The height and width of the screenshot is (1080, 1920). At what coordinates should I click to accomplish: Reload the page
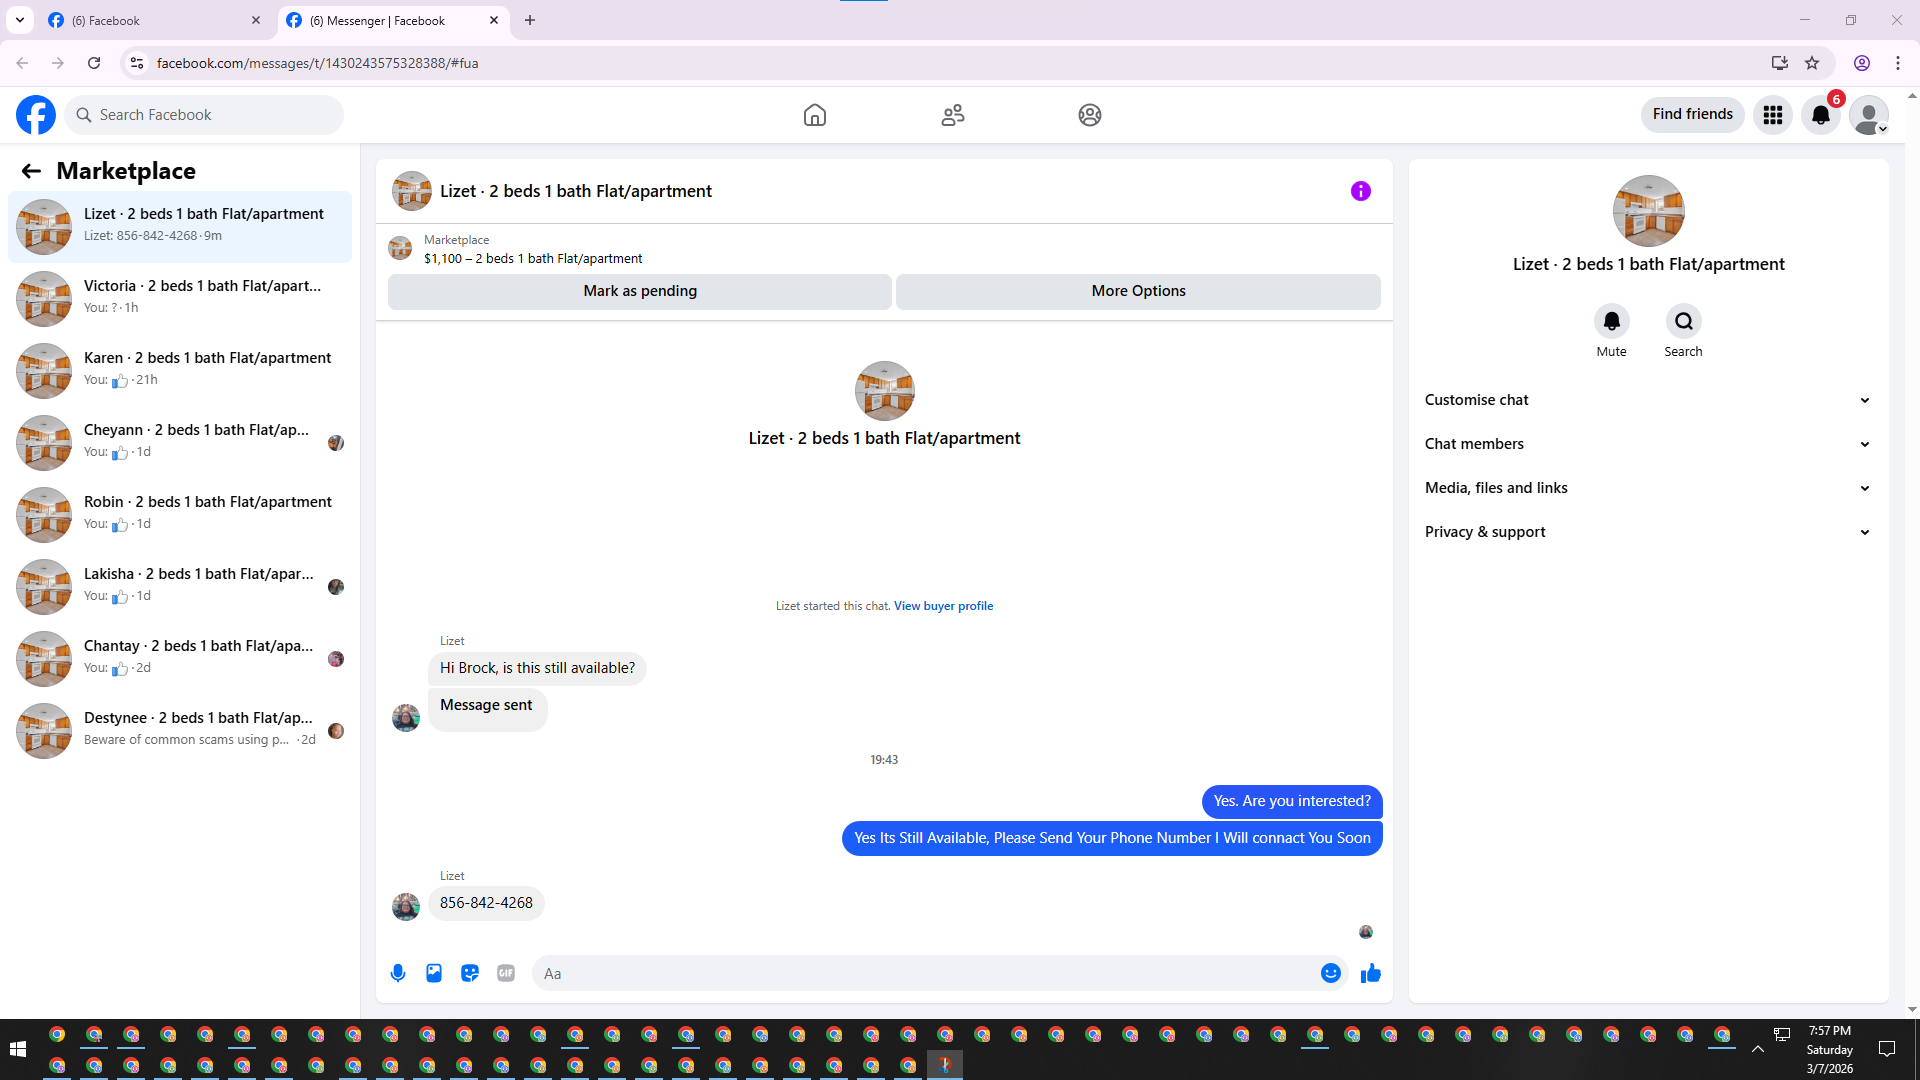94,63
